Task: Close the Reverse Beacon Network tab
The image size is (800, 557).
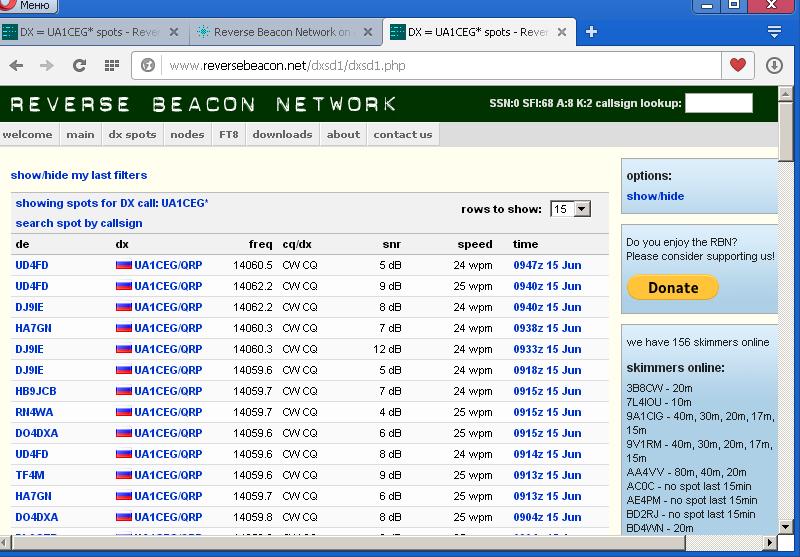Action: 367,32
